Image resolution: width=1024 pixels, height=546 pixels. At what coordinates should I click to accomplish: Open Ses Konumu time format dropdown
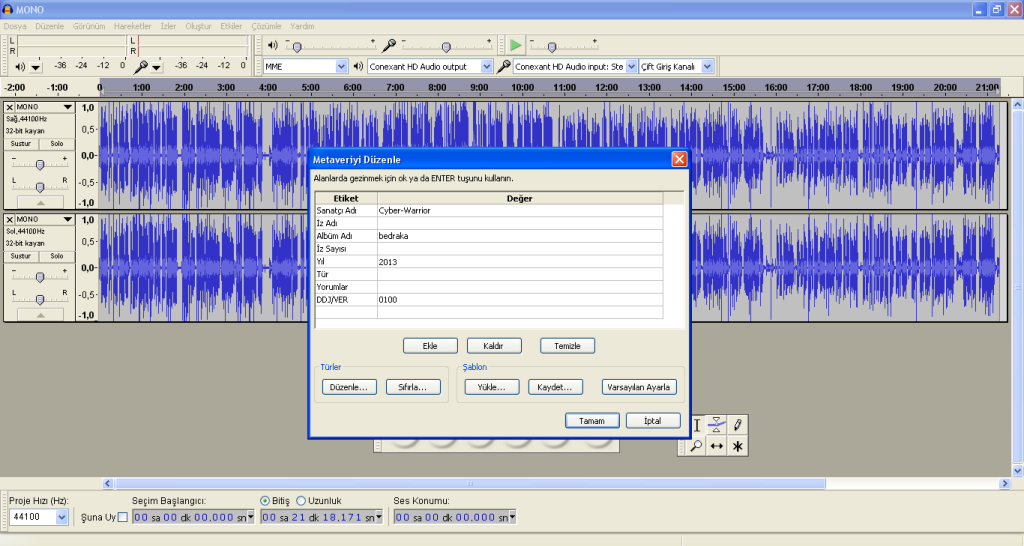pyautogui.click(x=513, y=517)
